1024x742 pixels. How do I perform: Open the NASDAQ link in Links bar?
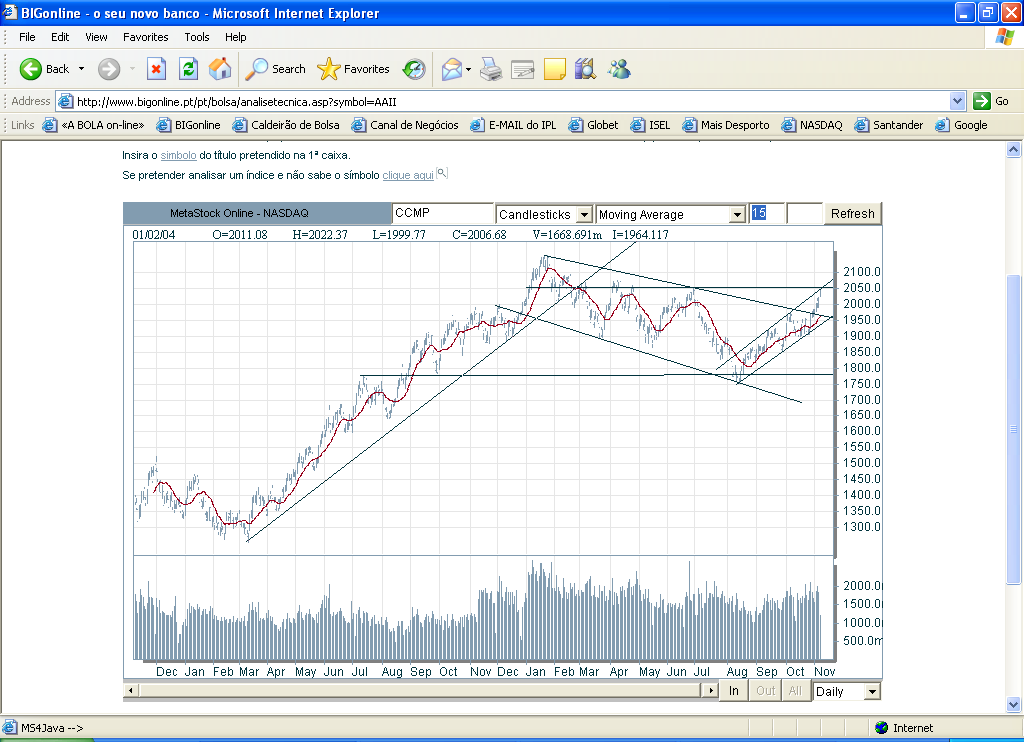coord(820,125)
